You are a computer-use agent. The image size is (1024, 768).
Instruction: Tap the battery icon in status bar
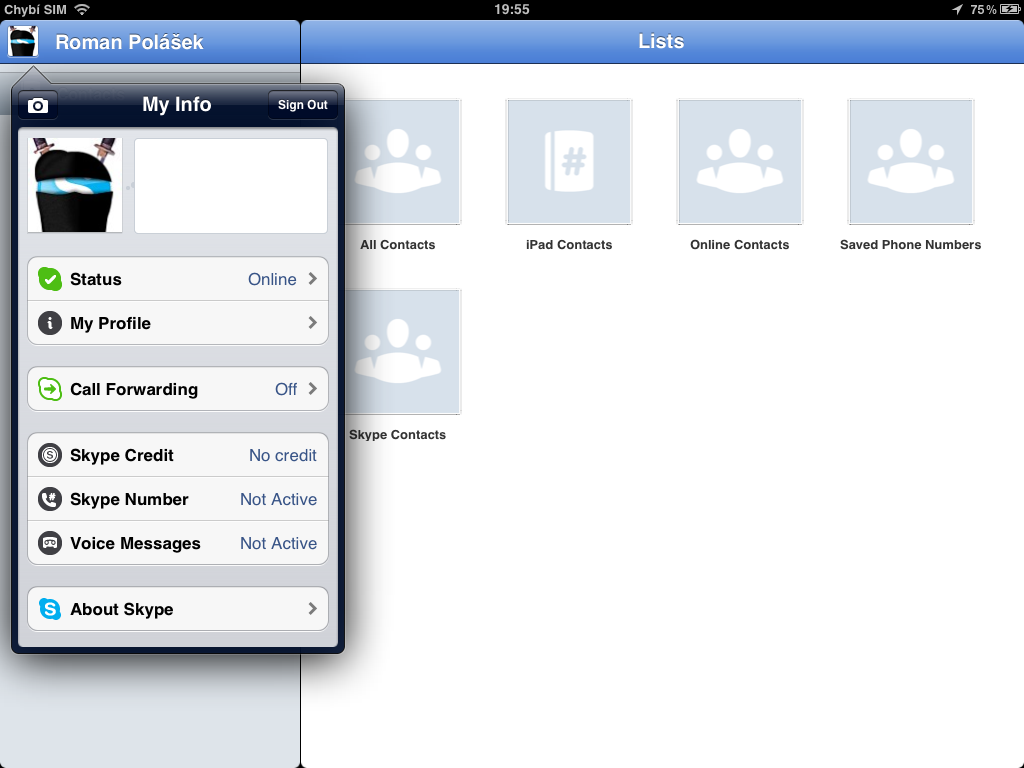tap(1010, 9)
